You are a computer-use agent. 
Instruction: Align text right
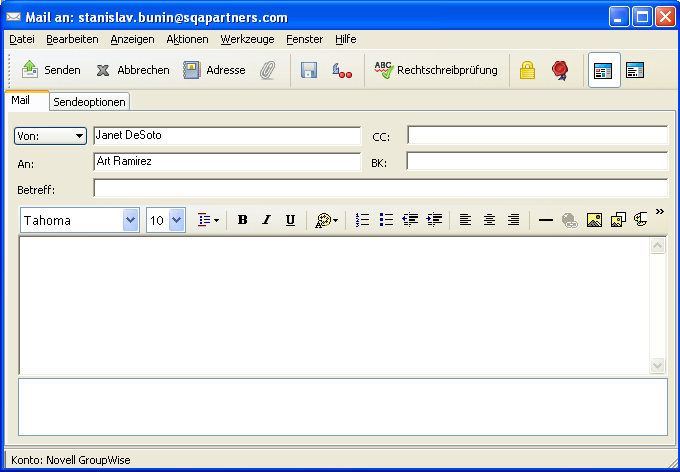click(513, 220)
